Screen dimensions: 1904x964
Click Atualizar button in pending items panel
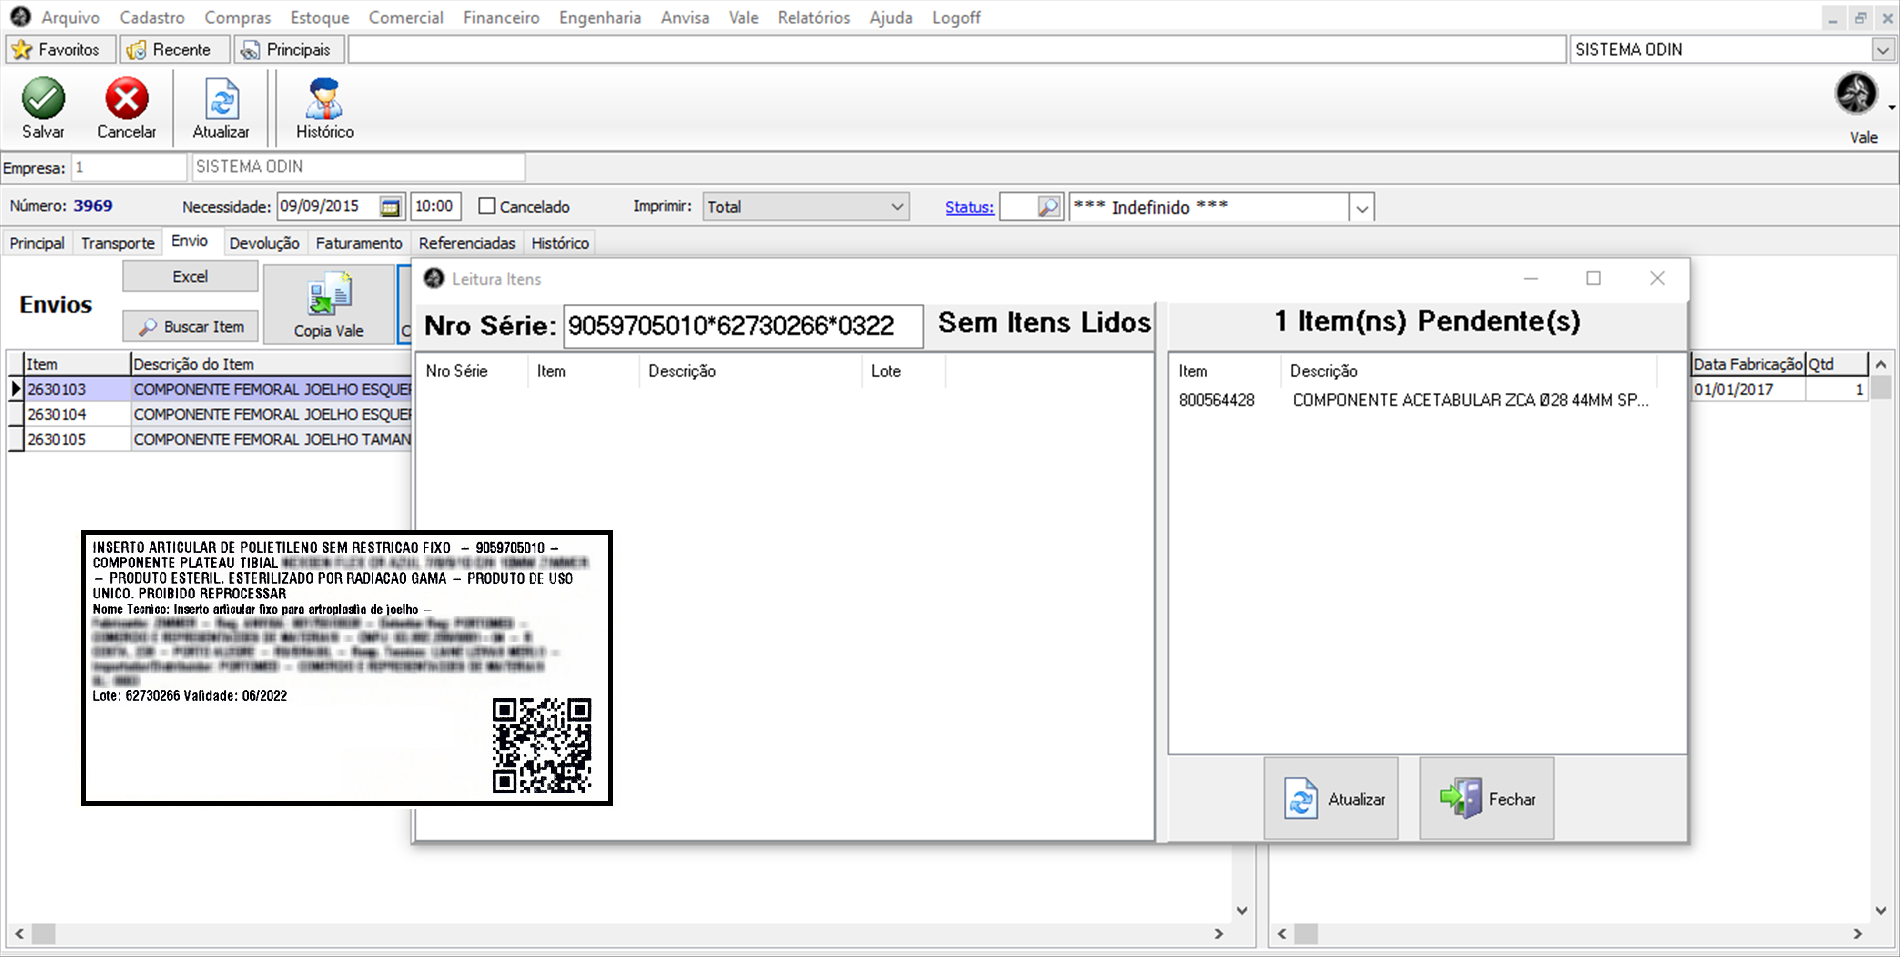[1332, 800]
